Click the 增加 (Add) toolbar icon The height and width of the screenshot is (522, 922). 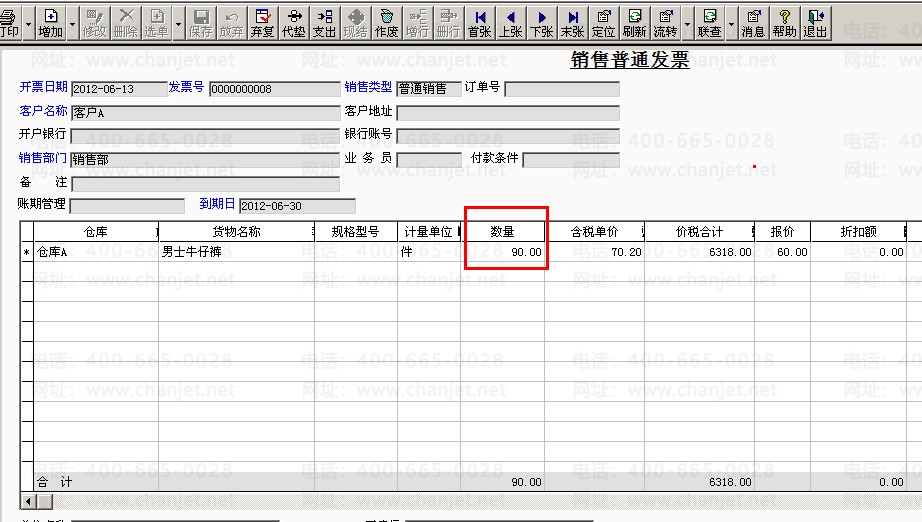pyautogui.click(x=51, y=23)
